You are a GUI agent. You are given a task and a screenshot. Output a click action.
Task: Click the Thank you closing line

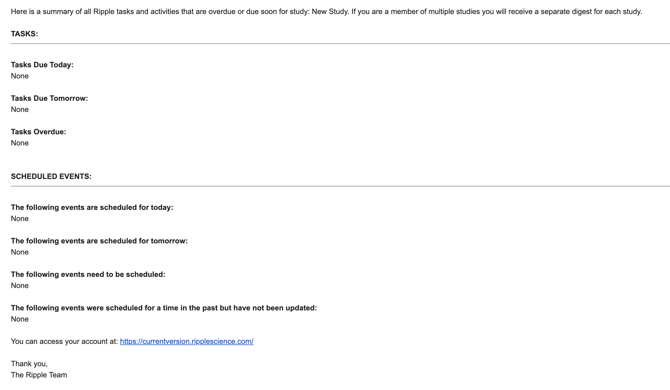[x=29, y=364]
